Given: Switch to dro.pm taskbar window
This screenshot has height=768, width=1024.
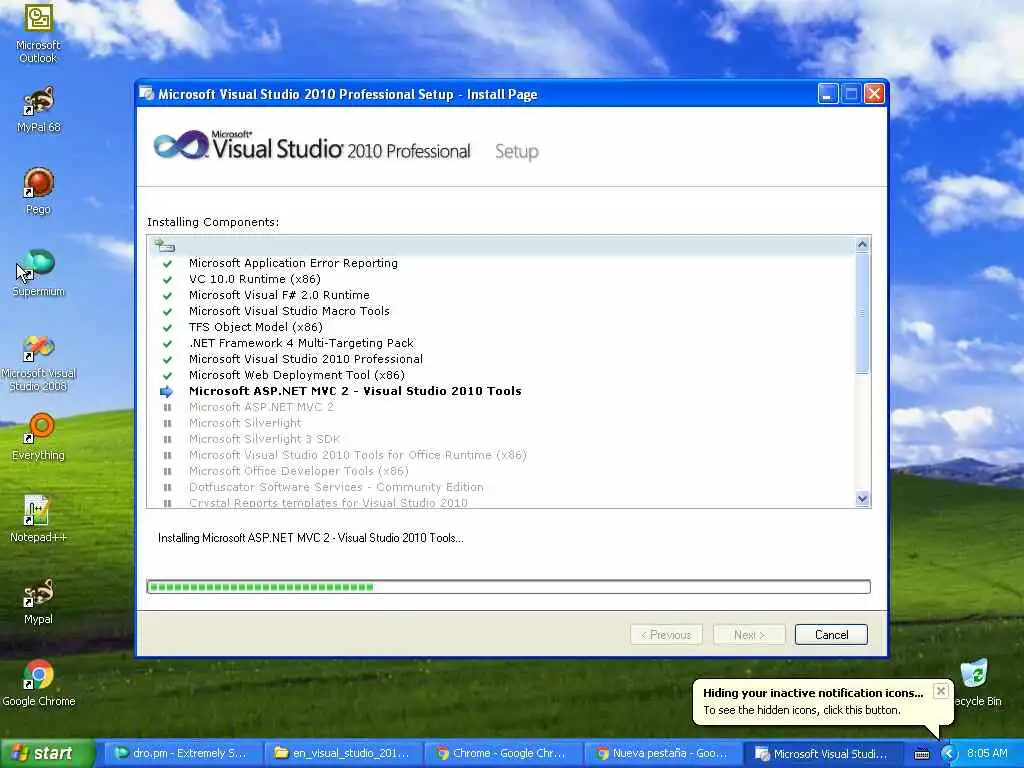Looking at the screenshot, I should pos(183,754).
